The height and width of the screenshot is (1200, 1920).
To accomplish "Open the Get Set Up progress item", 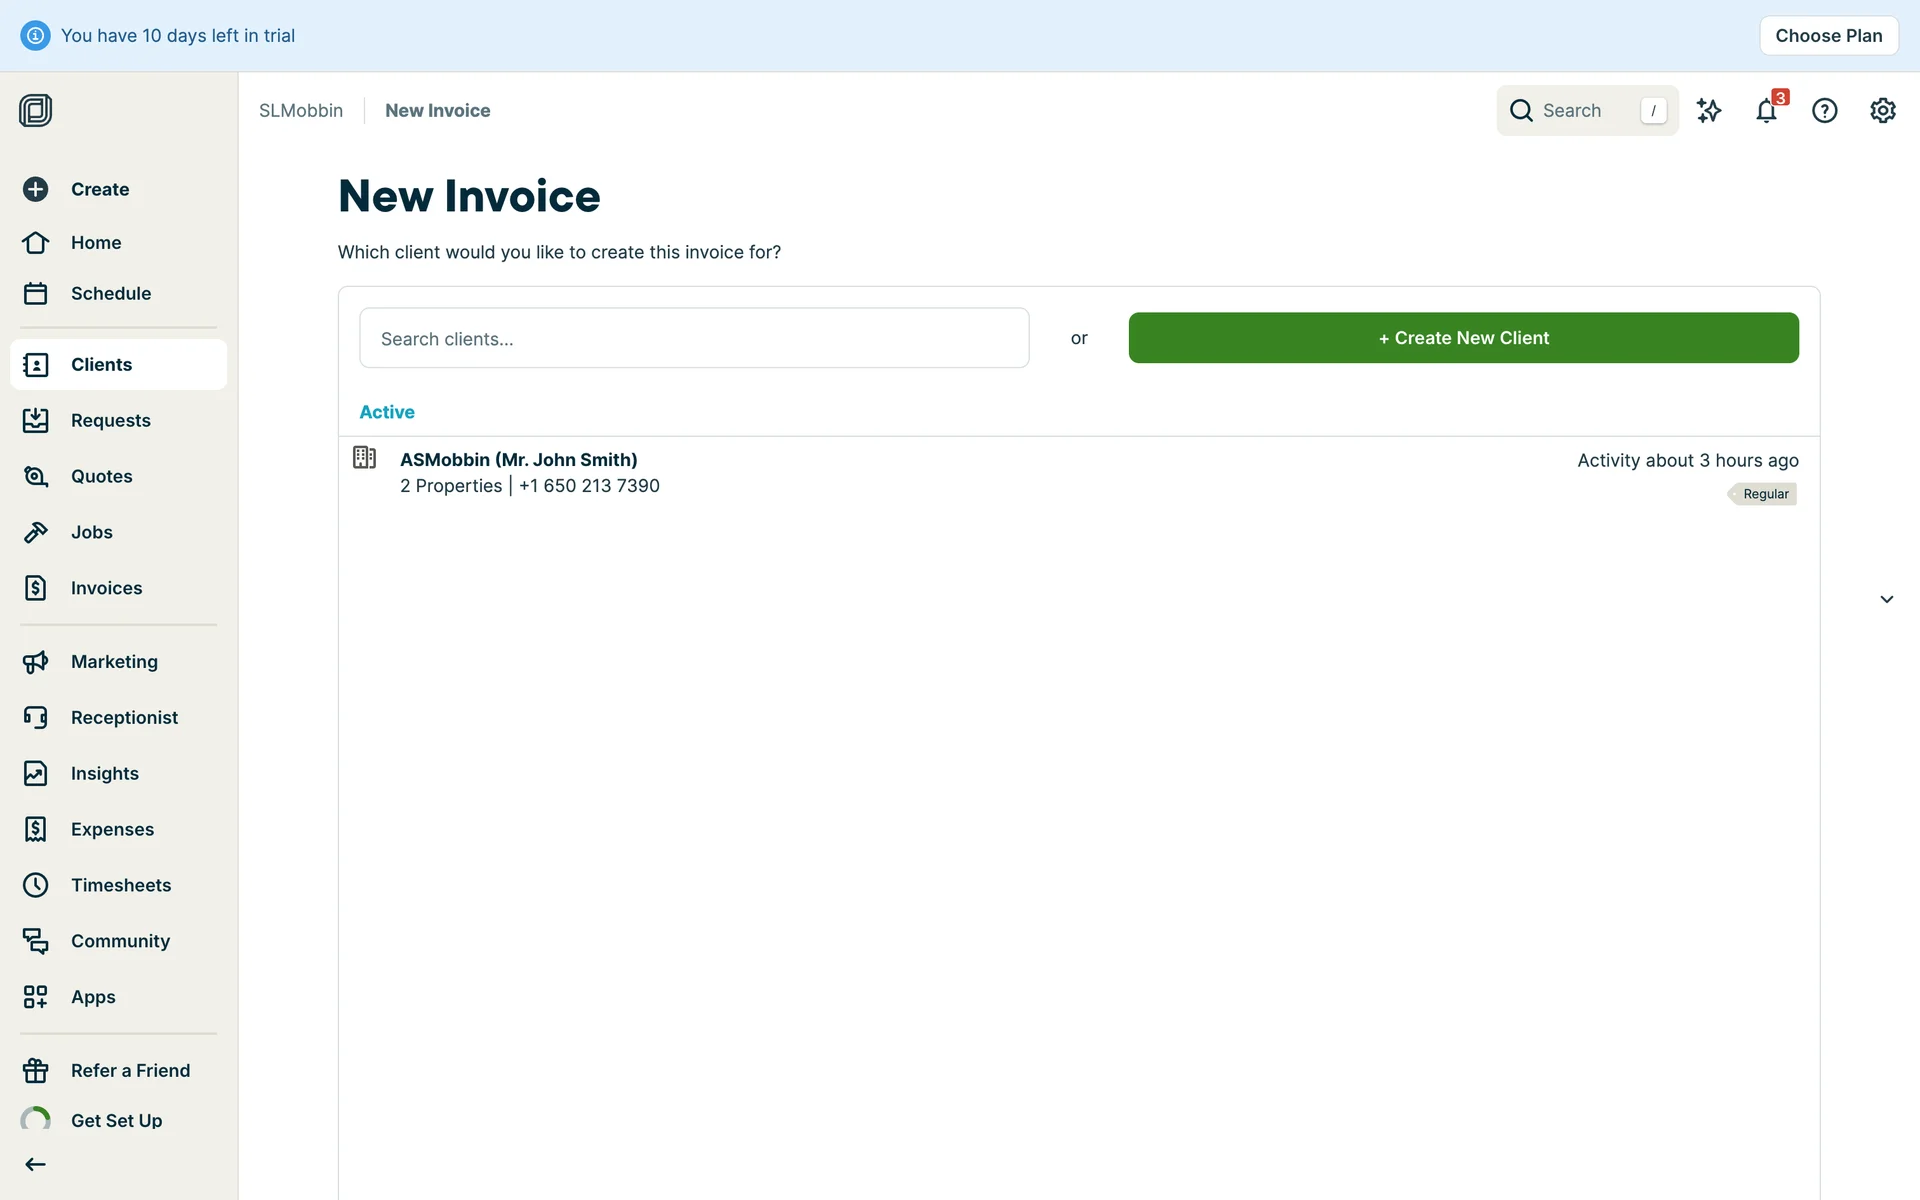I will point(116,1120).
